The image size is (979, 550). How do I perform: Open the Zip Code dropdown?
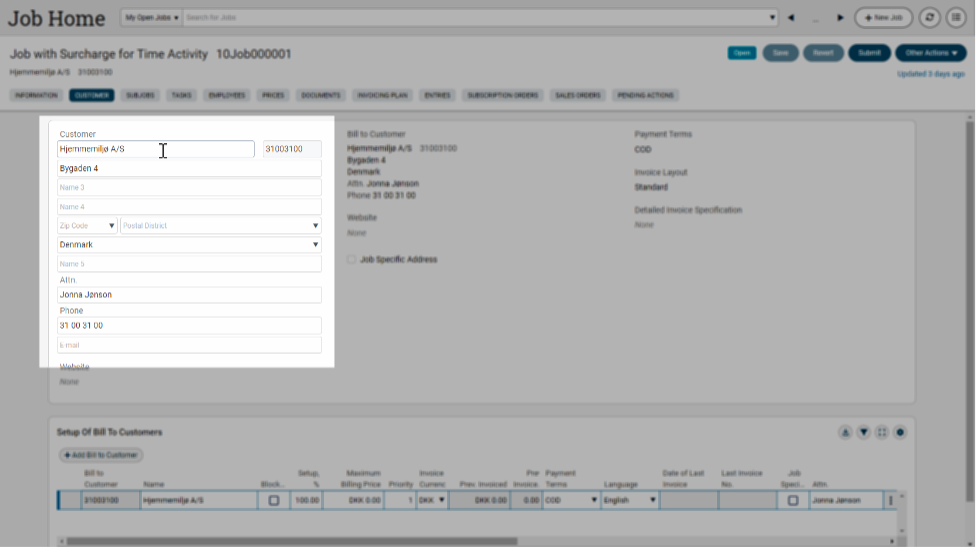coord(111,226)
